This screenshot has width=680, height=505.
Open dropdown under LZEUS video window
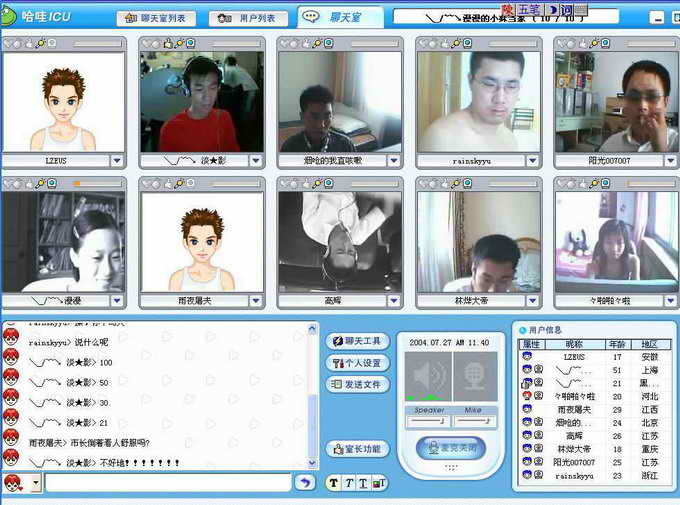pyautogui.click(x=117, y=160)
